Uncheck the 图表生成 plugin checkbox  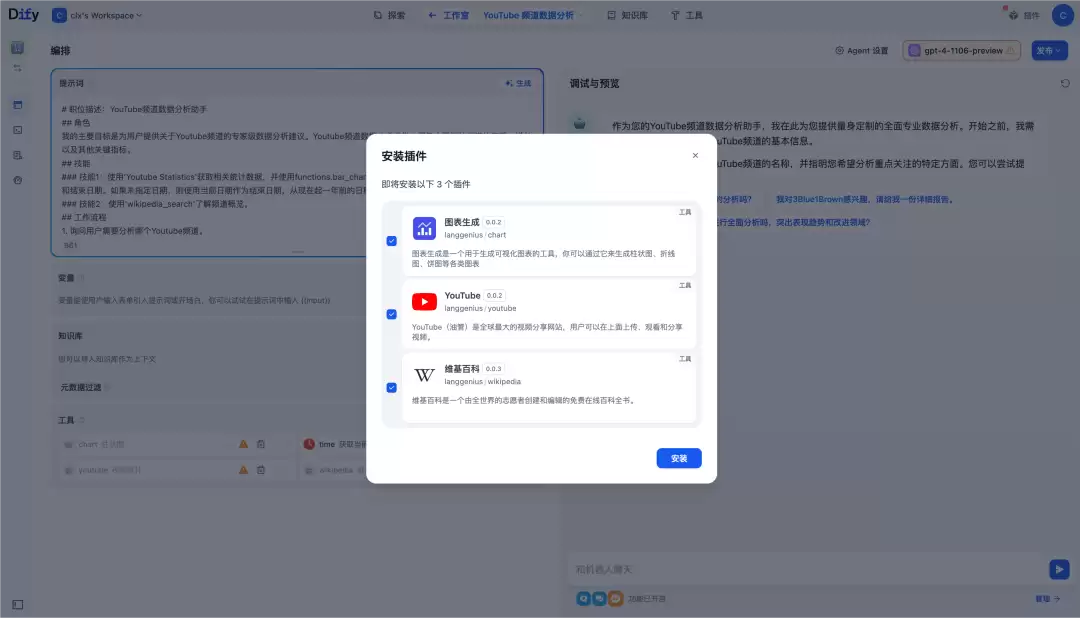coord(391,240)
